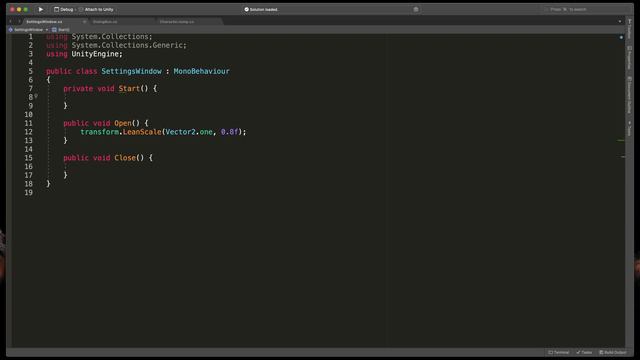Close the SettingsWindow.cs tab
The height and width of the screenshot is (360, 640).
(84, 22)
